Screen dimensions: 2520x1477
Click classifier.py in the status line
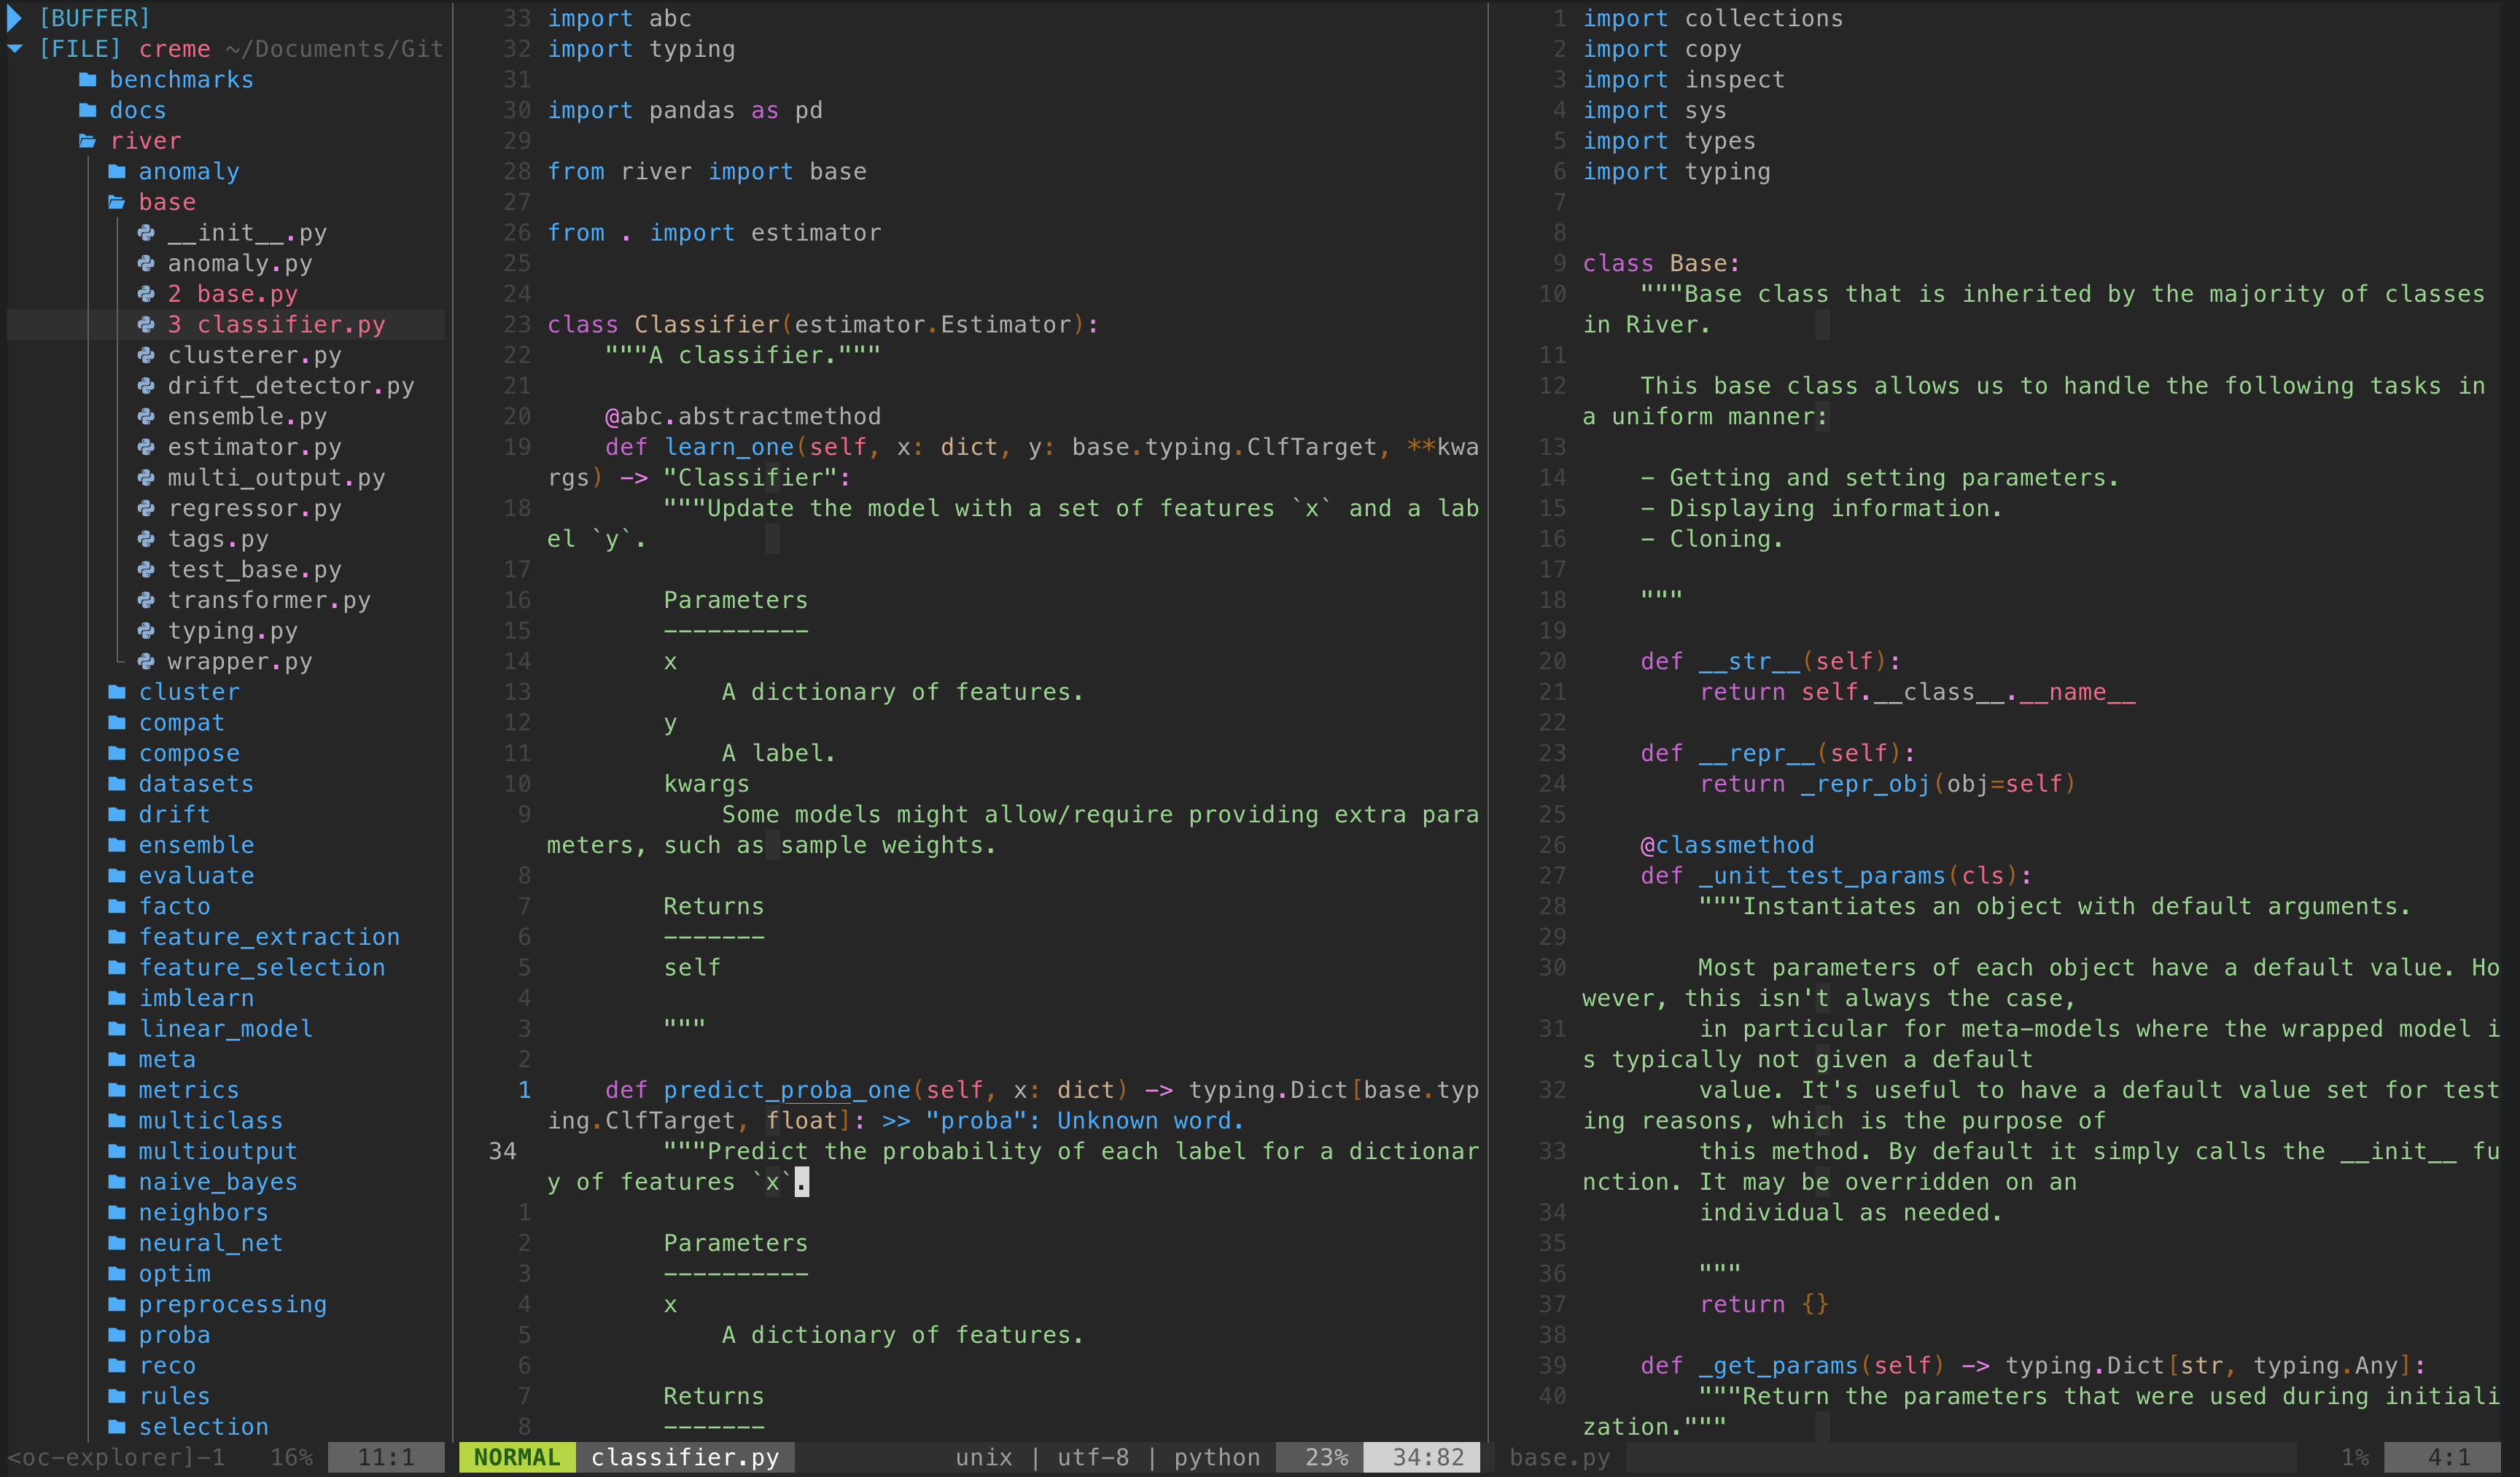(x=684, y=1457)
